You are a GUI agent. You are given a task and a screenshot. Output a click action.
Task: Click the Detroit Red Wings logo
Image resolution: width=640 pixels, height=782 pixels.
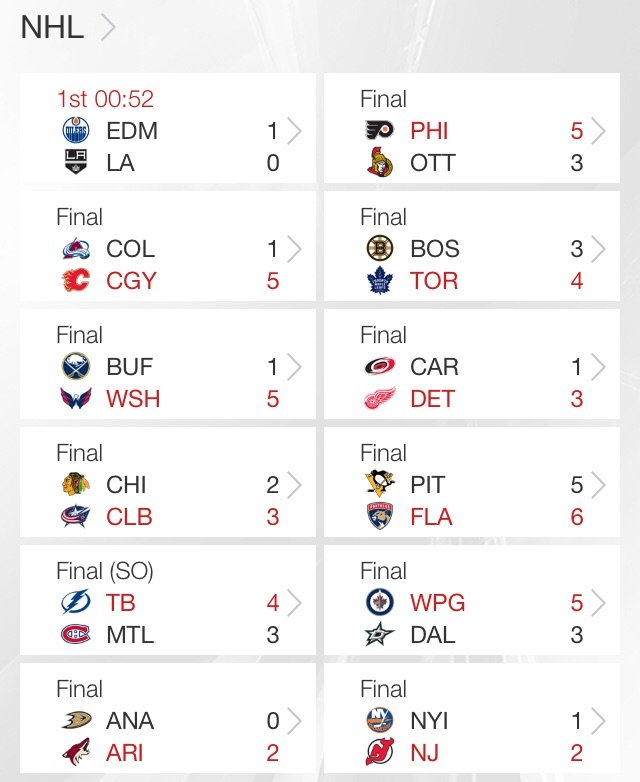point(380,398)
